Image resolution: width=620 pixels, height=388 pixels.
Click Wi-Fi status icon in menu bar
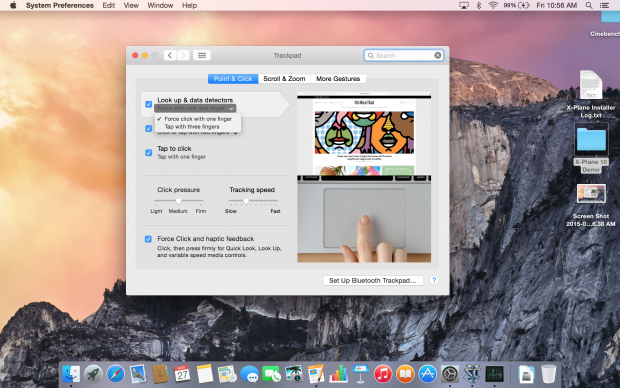pos(493,6)
